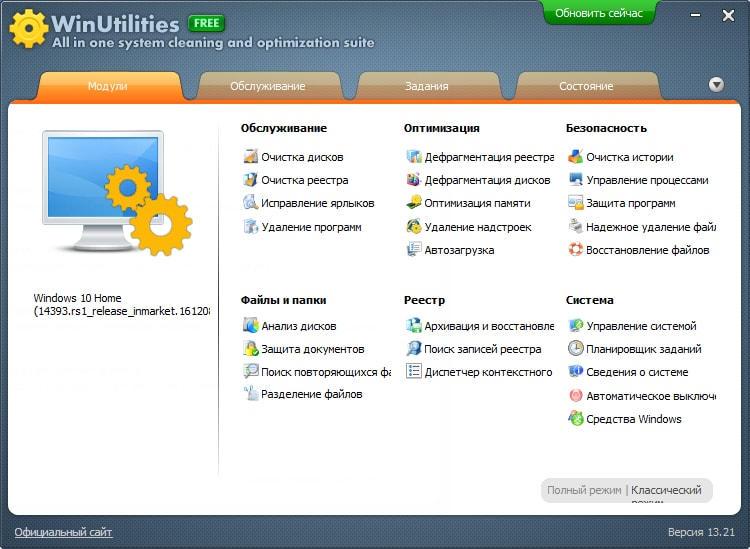Screen dimensions: 750x549
Task: Click the Обновить сейчас button
Action: pos(599,13)
